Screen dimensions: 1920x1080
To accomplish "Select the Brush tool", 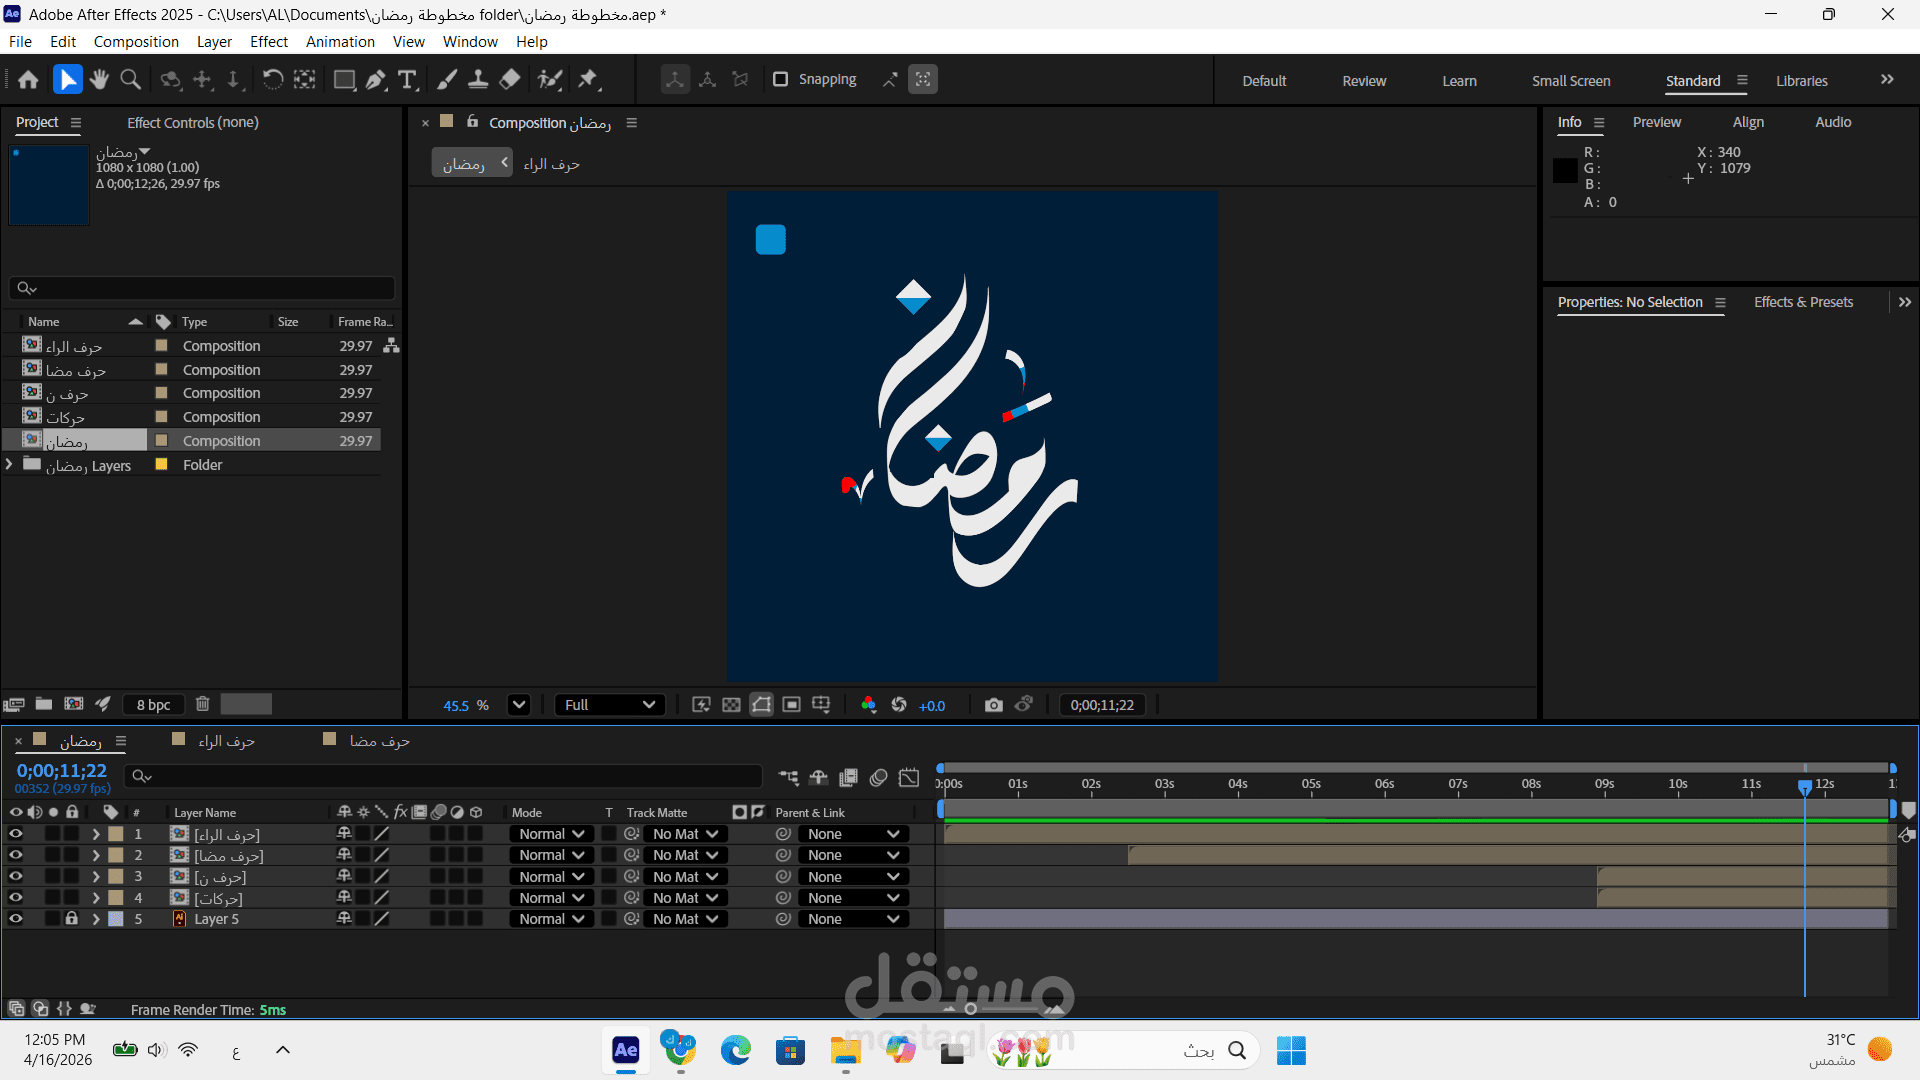I will tap(447, 80).
